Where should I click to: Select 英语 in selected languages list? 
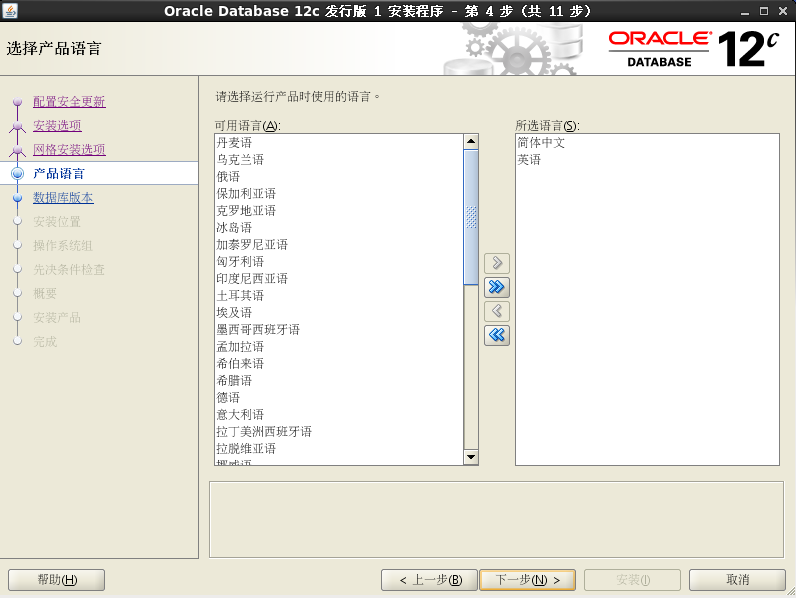coord(647,160)
